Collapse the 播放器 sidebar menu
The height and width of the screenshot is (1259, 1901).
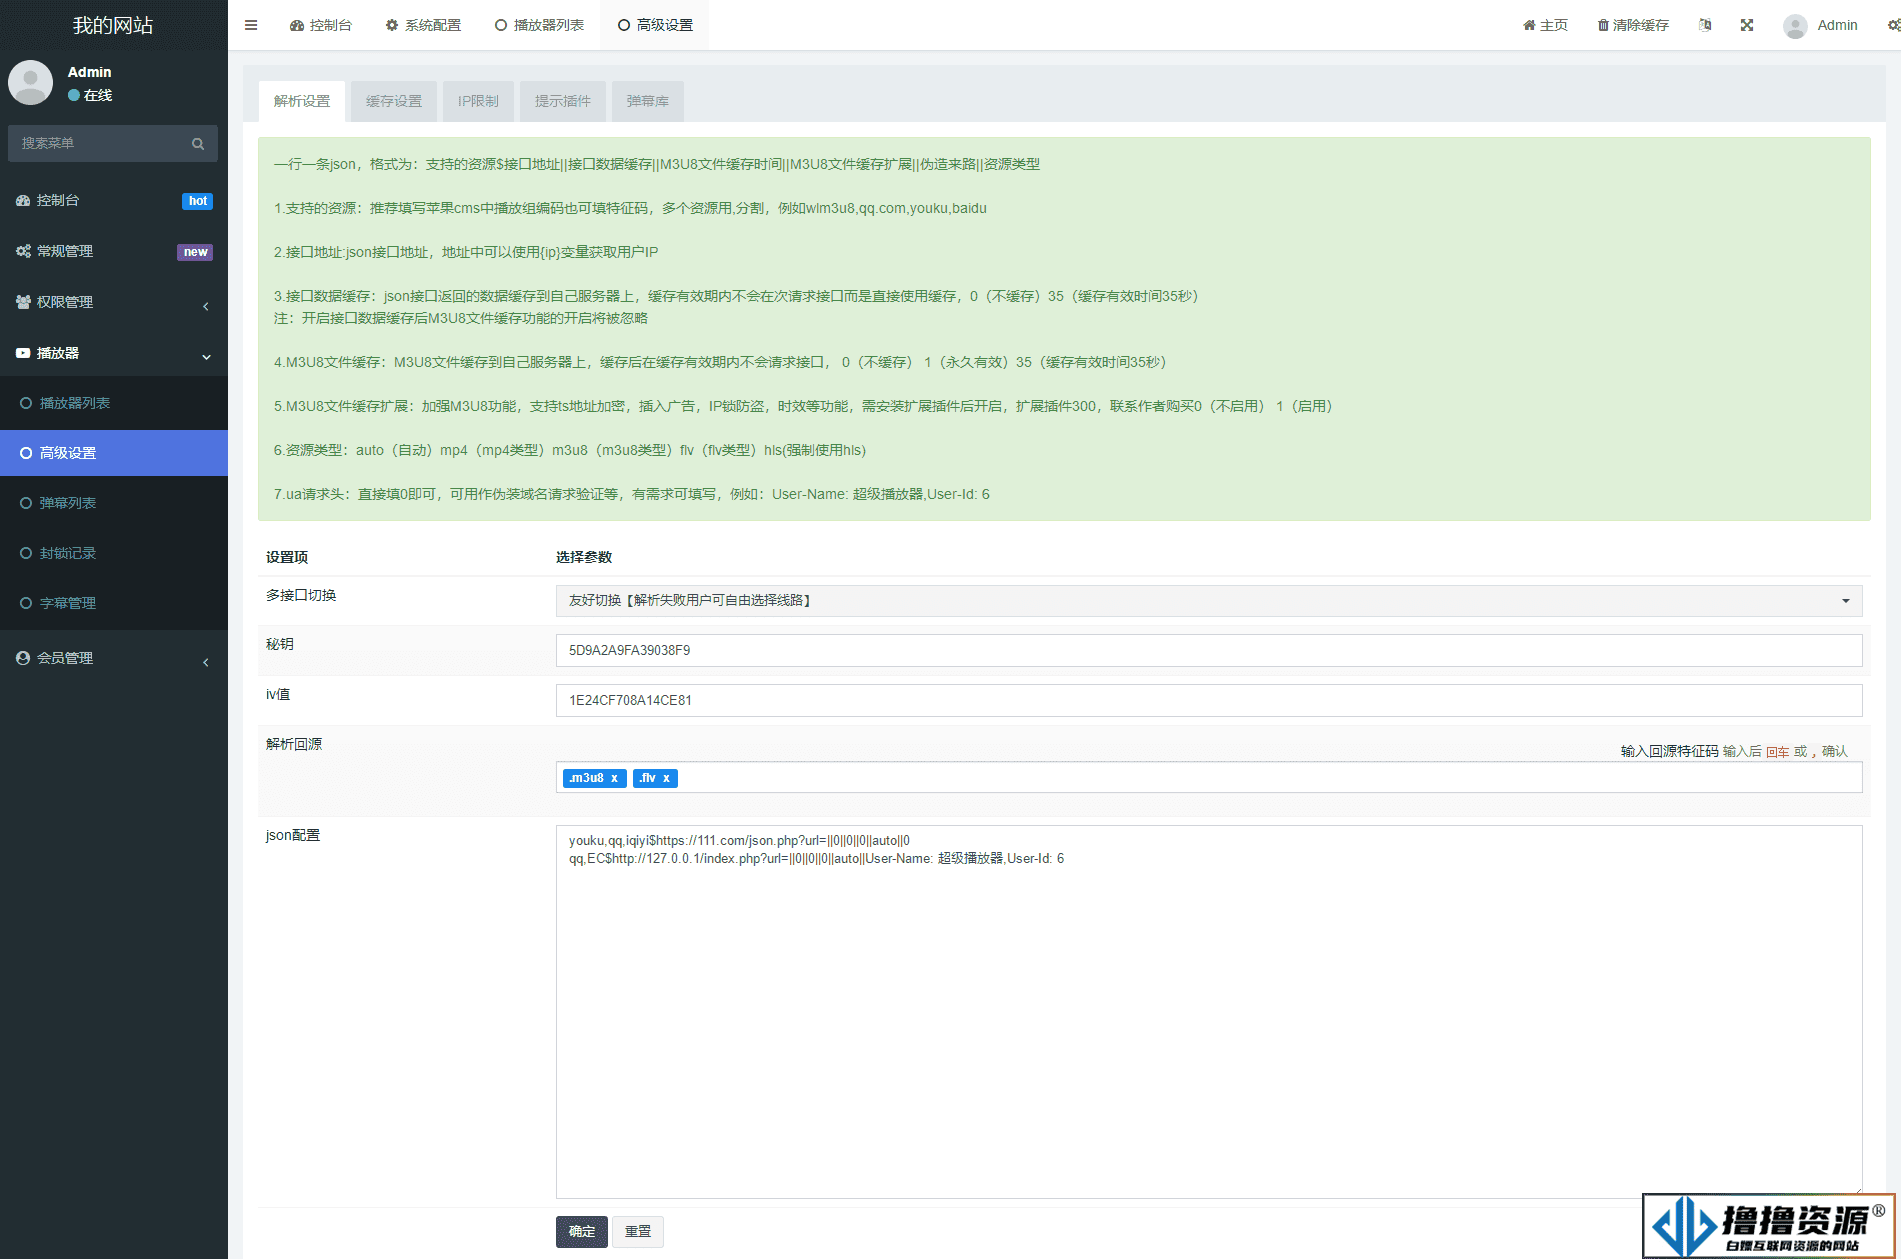pos(114,353)
